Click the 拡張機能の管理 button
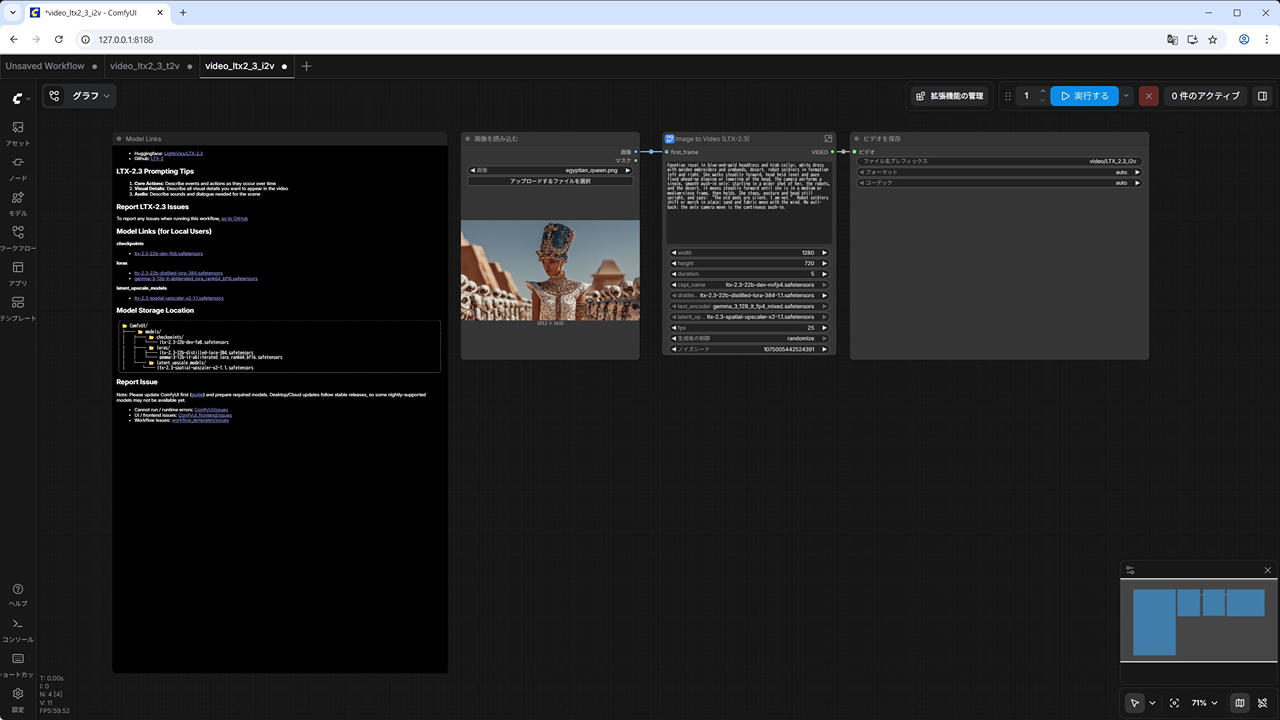 coord(949,96)
